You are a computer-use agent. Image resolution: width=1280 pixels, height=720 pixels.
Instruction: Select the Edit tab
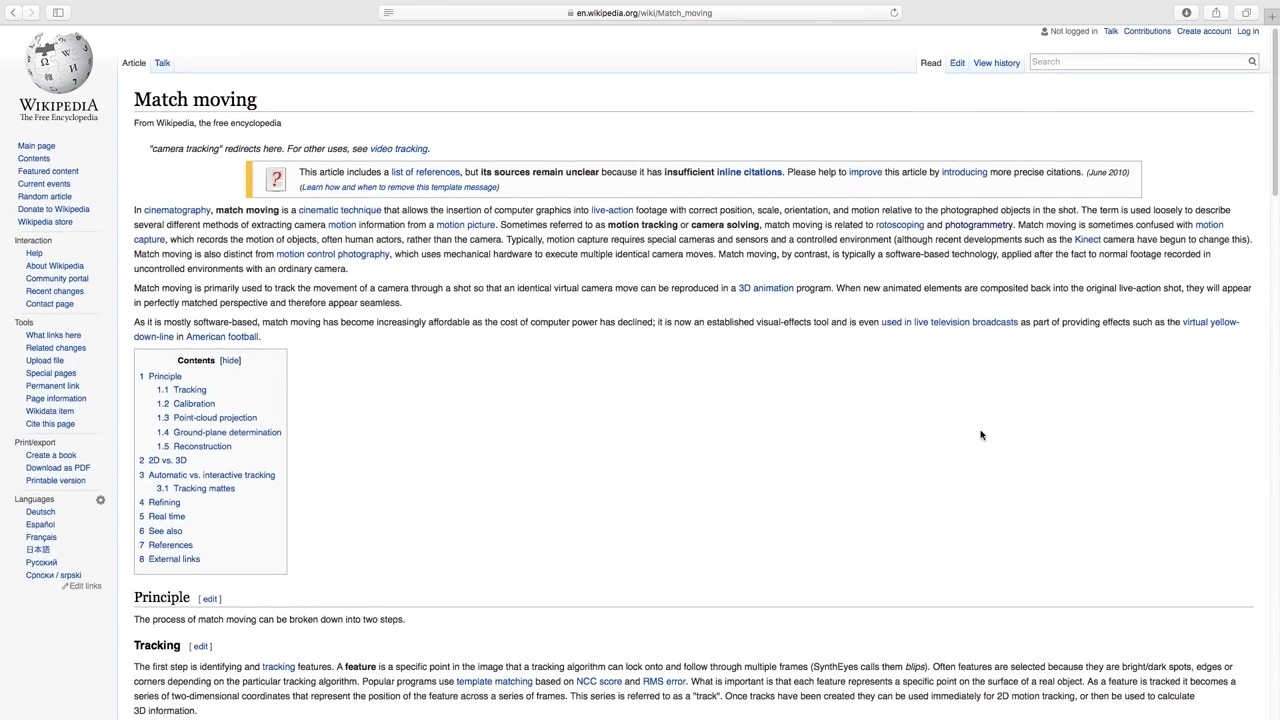click(957, 63)
